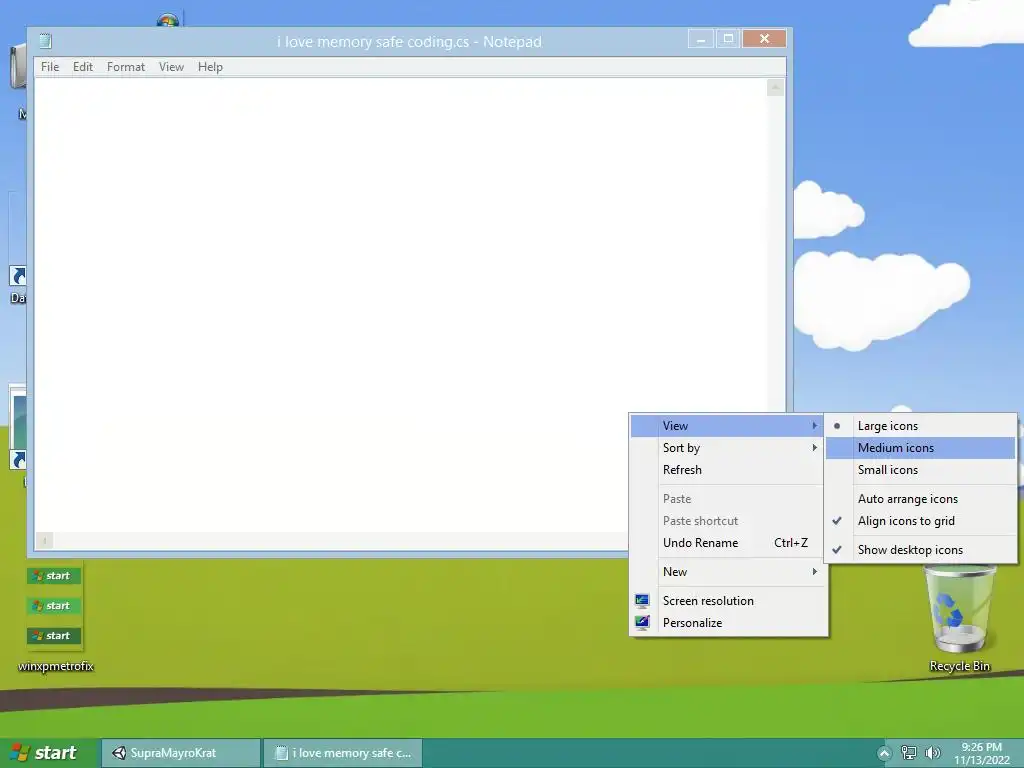
Task: Click the Notepad window title text
Action: pyautogui.click(x=409, y=42)
